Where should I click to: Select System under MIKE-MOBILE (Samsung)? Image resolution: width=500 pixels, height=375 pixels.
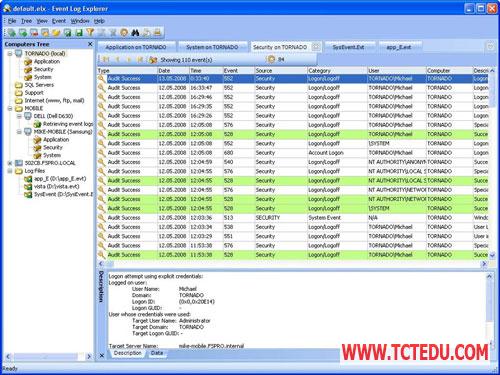[x=52, y=155]
